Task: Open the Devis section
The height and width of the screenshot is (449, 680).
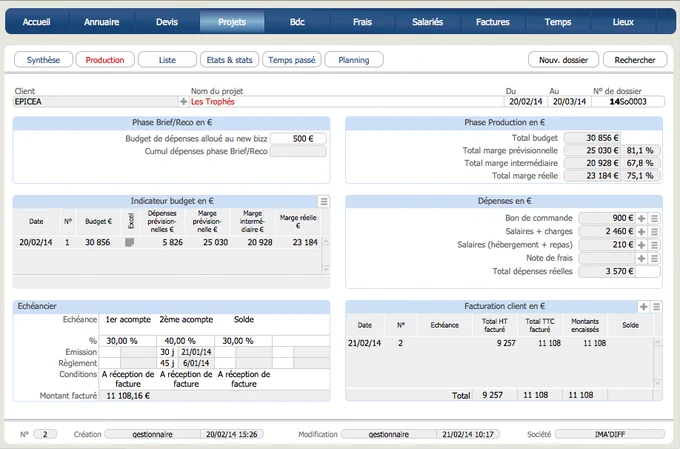Action: click(167, 22)
